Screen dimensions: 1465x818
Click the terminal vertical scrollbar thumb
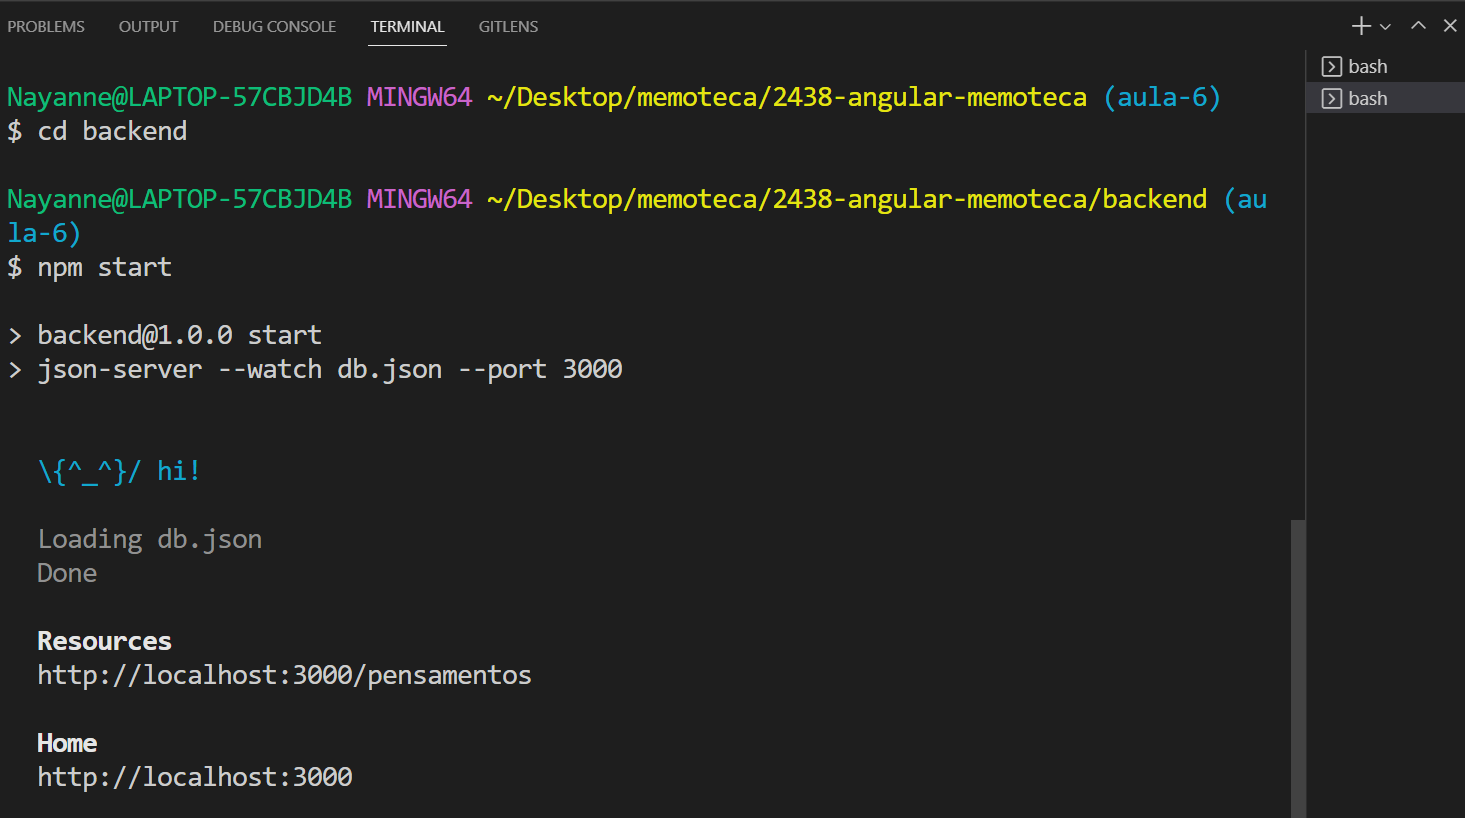coord(1298,668)
